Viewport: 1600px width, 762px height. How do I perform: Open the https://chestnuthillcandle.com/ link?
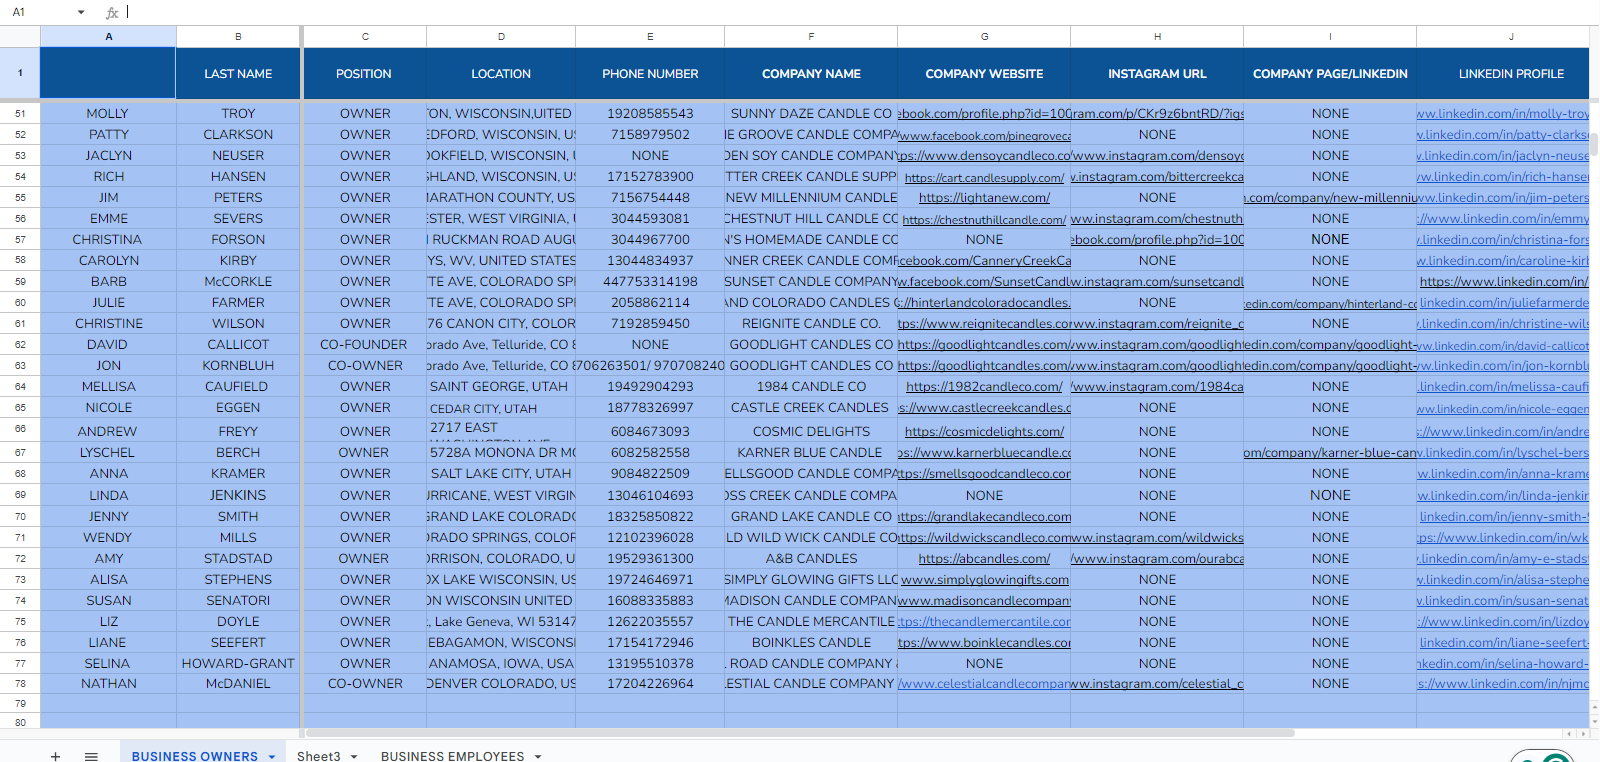pos(984,220)
